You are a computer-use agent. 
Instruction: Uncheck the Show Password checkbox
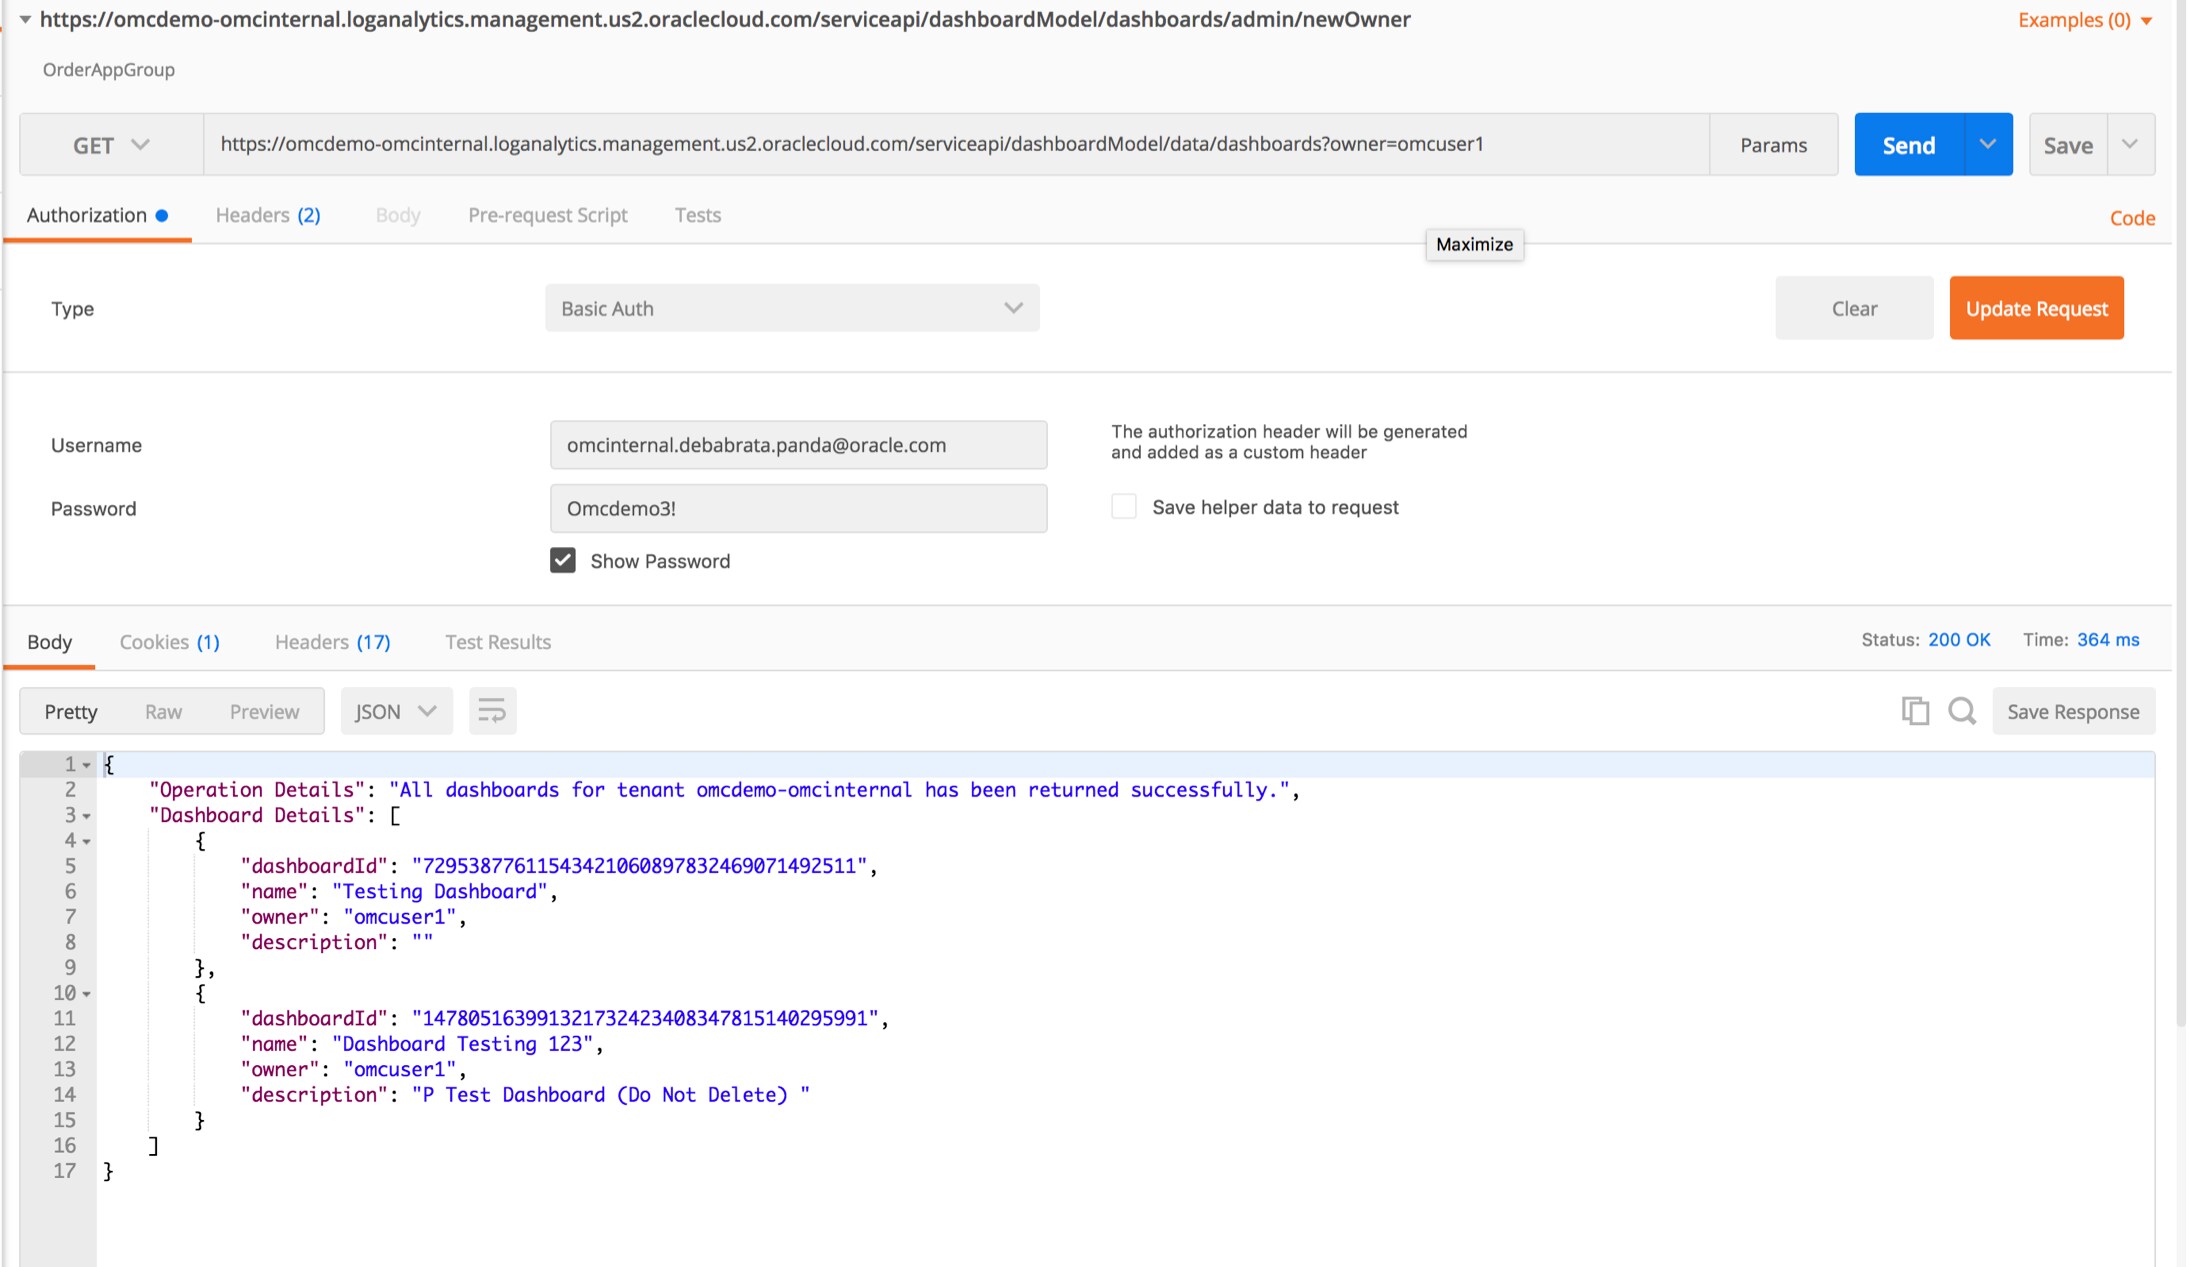pos(563,560)
